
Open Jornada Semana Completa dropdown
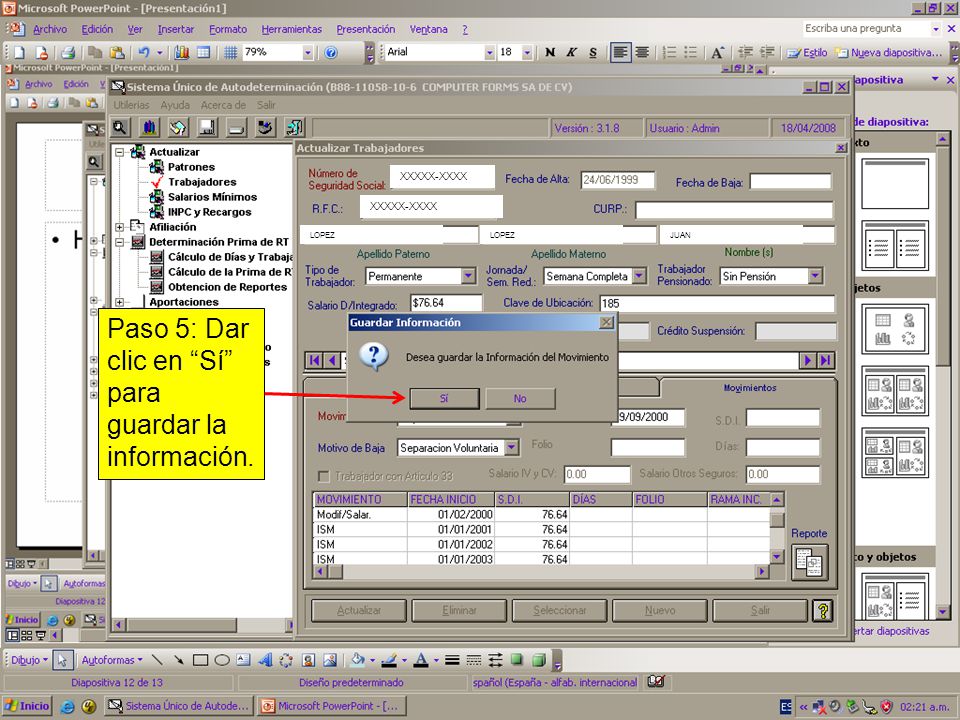(x=639, y=276)
